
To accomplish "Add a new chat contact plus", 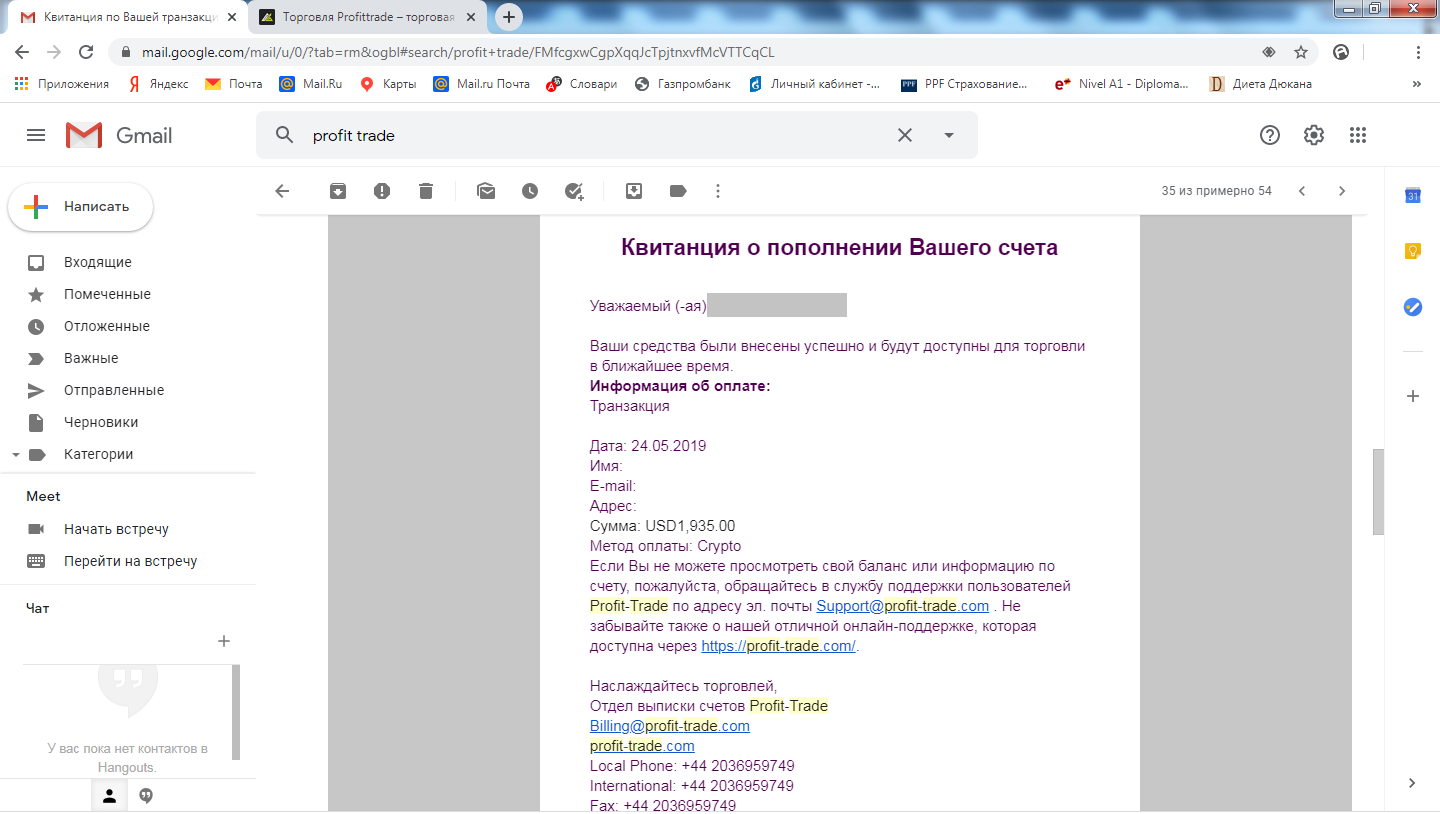I will (224, 641).
